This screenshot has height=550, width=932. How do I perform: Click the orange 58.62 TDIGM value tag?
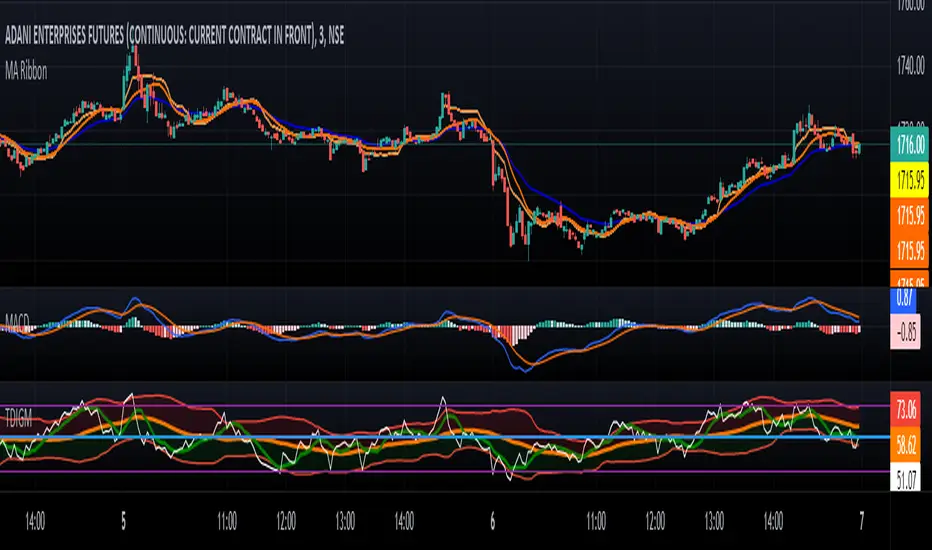[908, 447]
